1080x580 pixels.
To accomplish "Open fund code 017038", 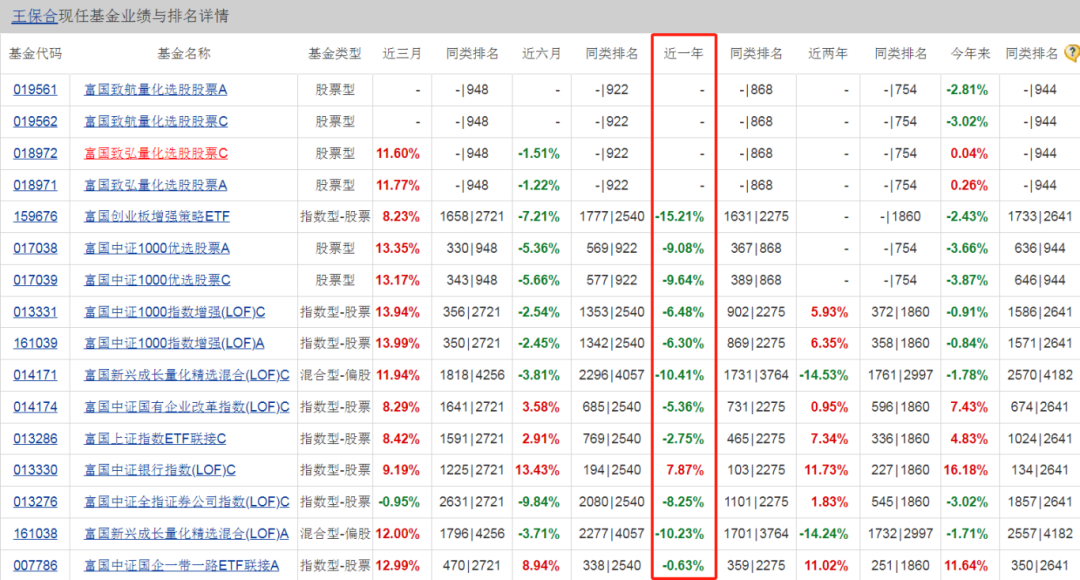I will pyautogui.click(x=35, y=248).
